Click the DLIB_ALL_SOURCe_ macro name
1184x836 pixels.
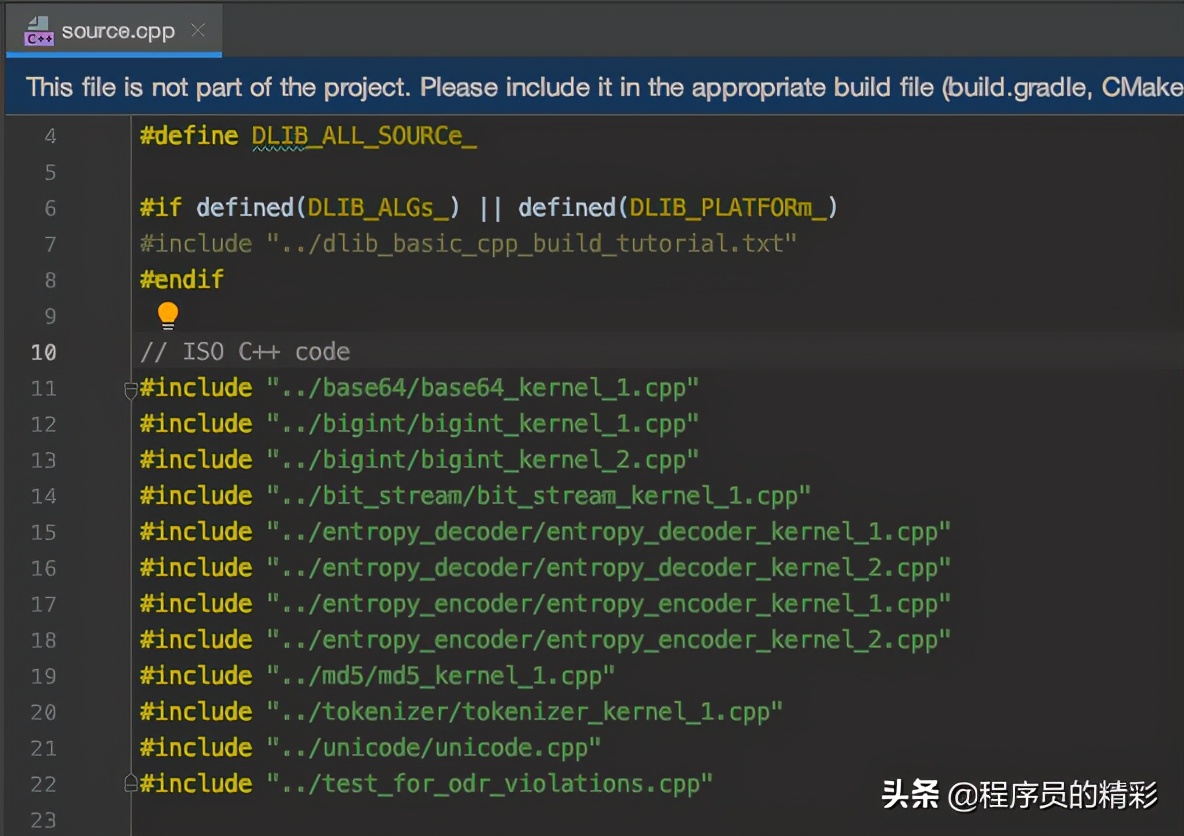point(363,136)
